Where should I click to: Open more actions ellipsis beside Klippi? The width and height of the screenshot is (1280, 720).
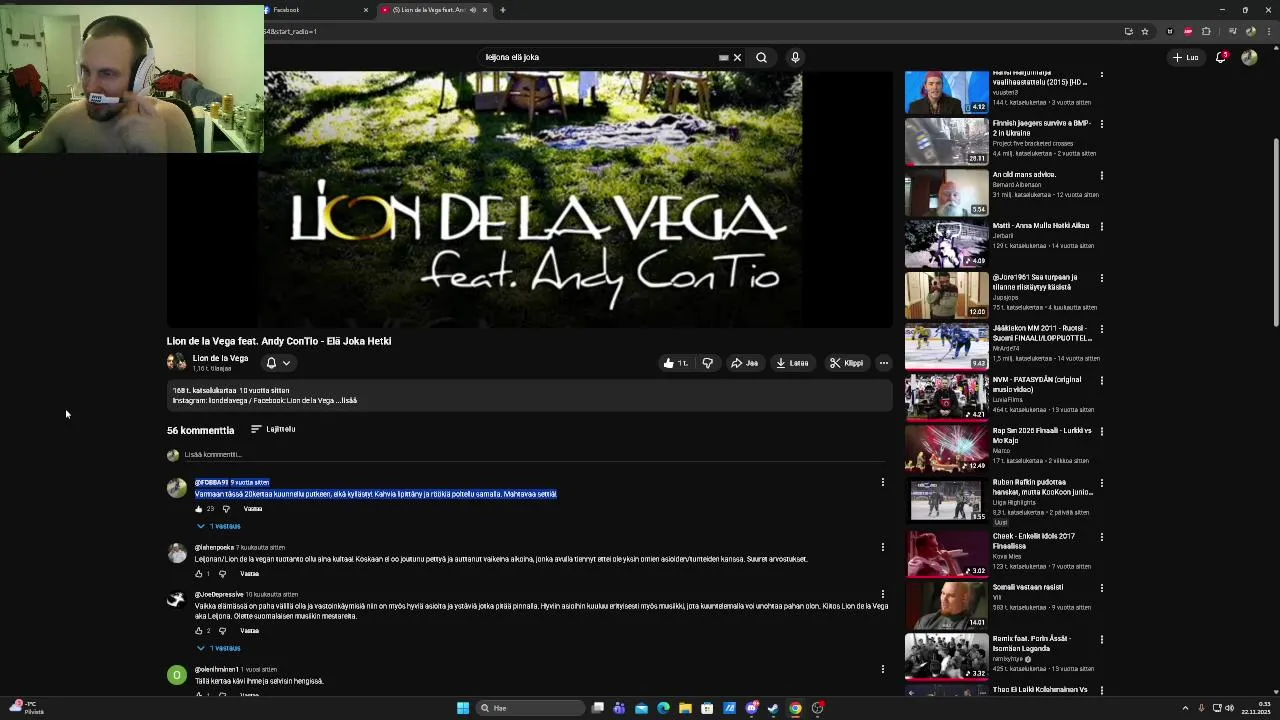point(883,363)
